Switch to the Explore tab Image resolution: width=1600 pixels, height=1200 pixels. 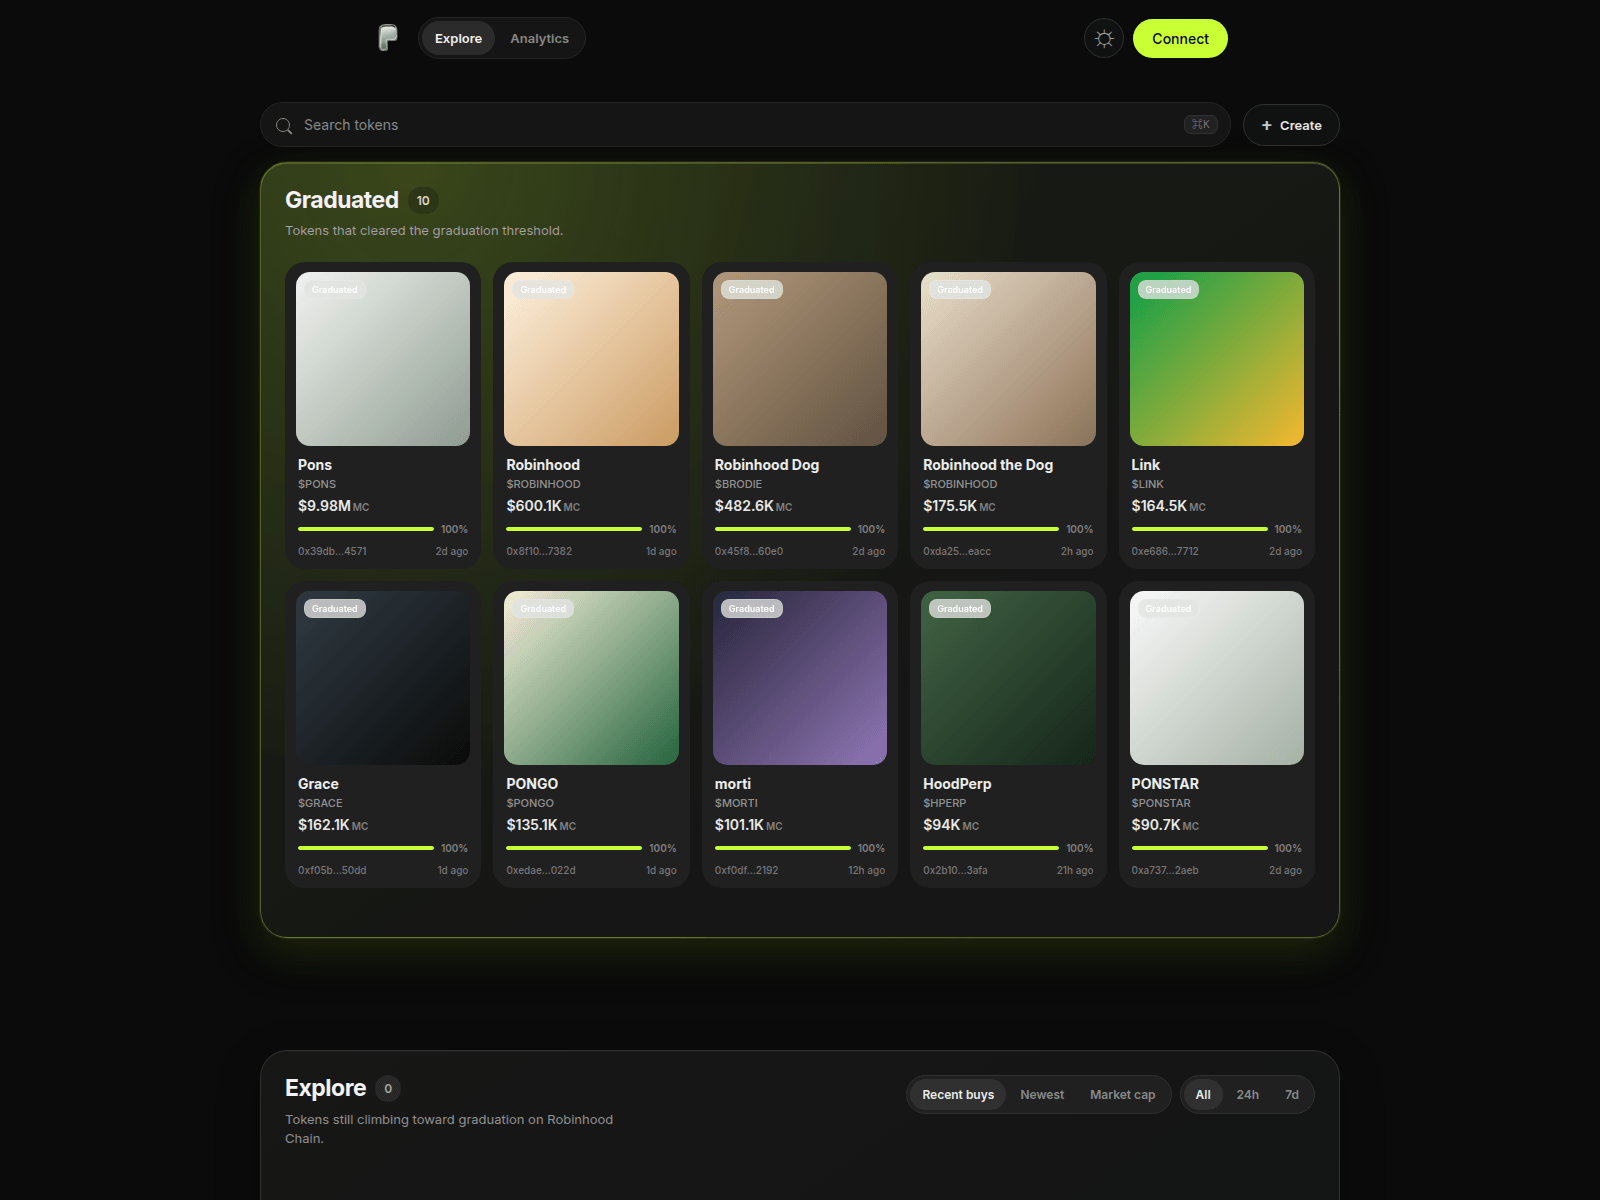pyautogui.click(x=458, y=39)
